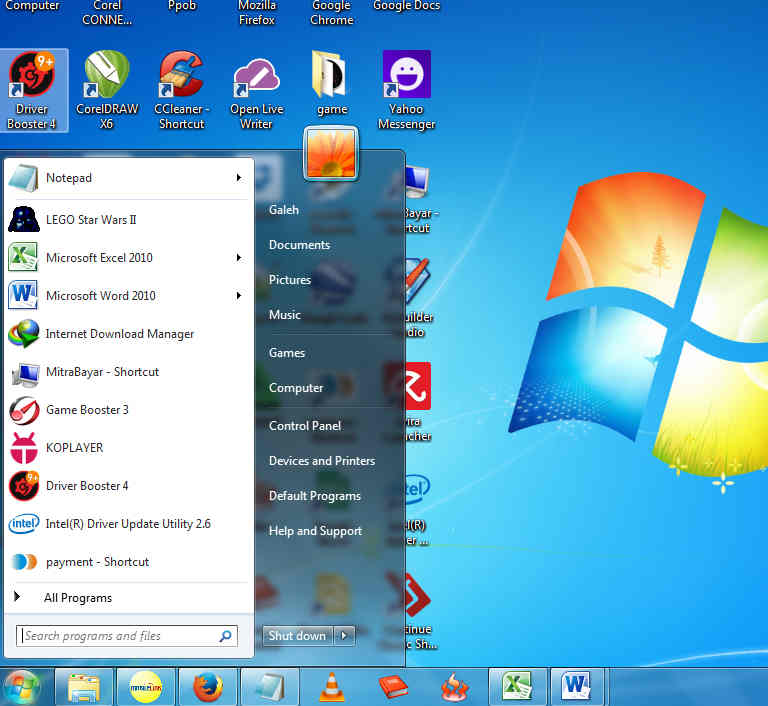Viewport: 768px width, 706px height.
Task: Expand the All Programs arrow
Action: pyautogui.click(x=17, y=597)
